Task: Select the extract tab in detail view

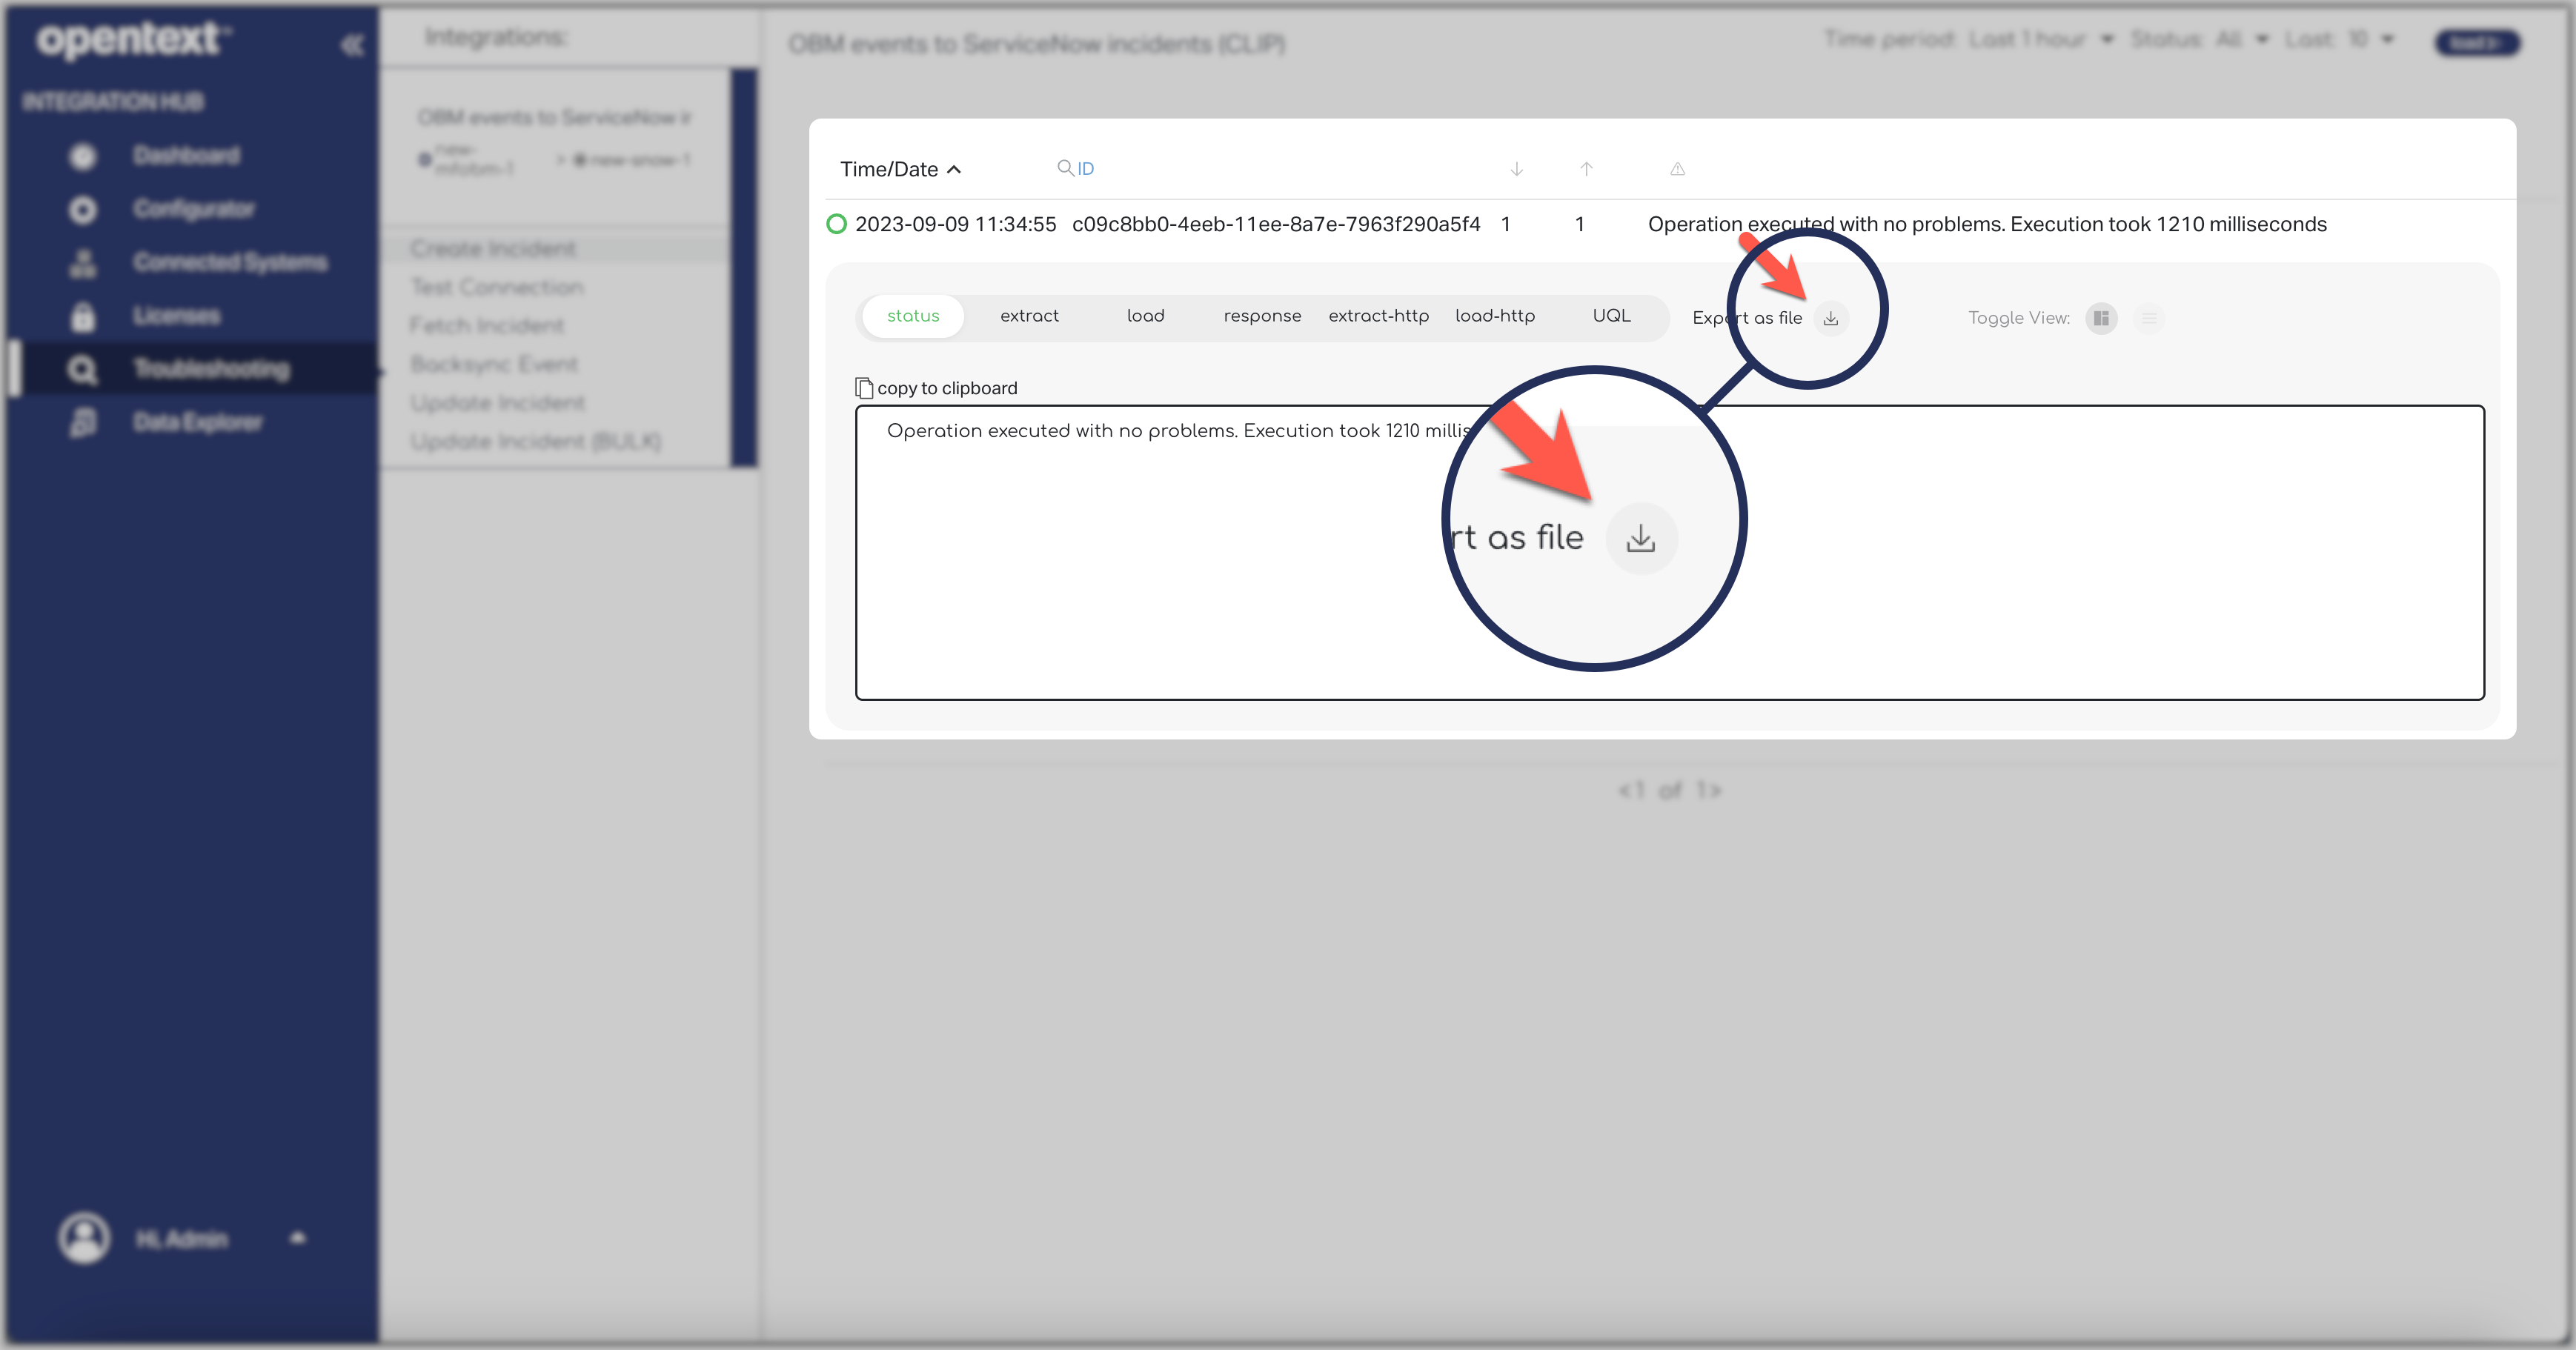Action: tap(1027, 316)
